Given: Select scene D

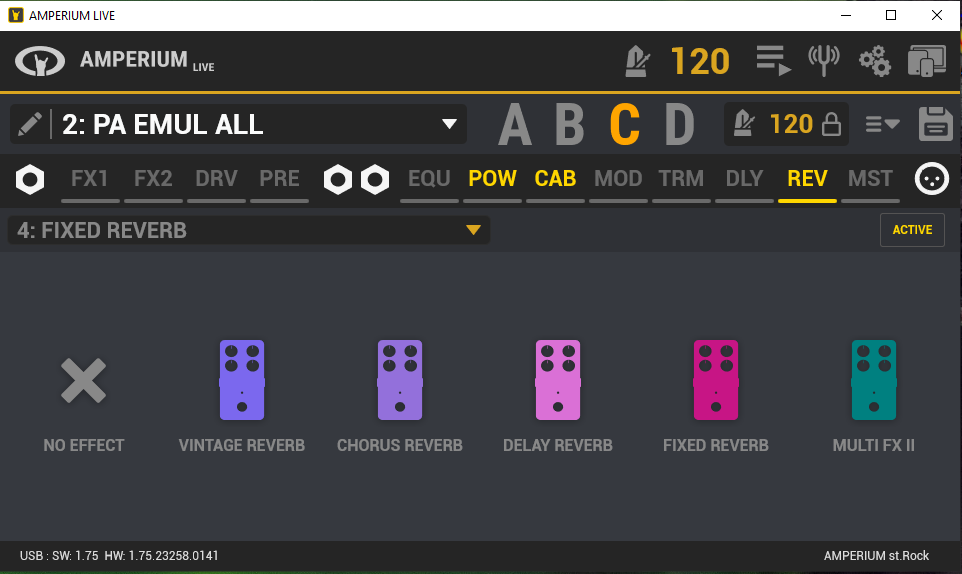Looking at the screenshot, I should (x=680, y=124).
